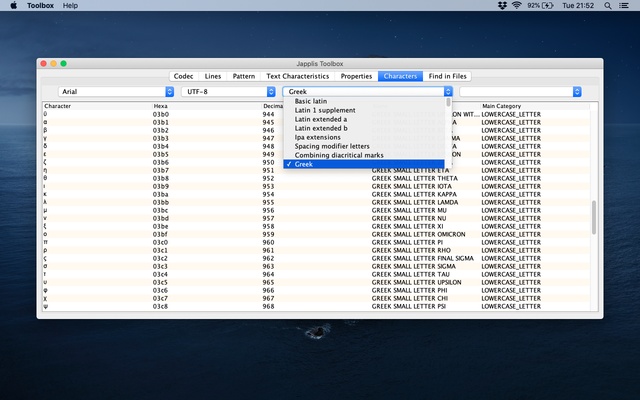640x400 pixels.
Task: Choose Latin extended b option
Action: [364, 128]
